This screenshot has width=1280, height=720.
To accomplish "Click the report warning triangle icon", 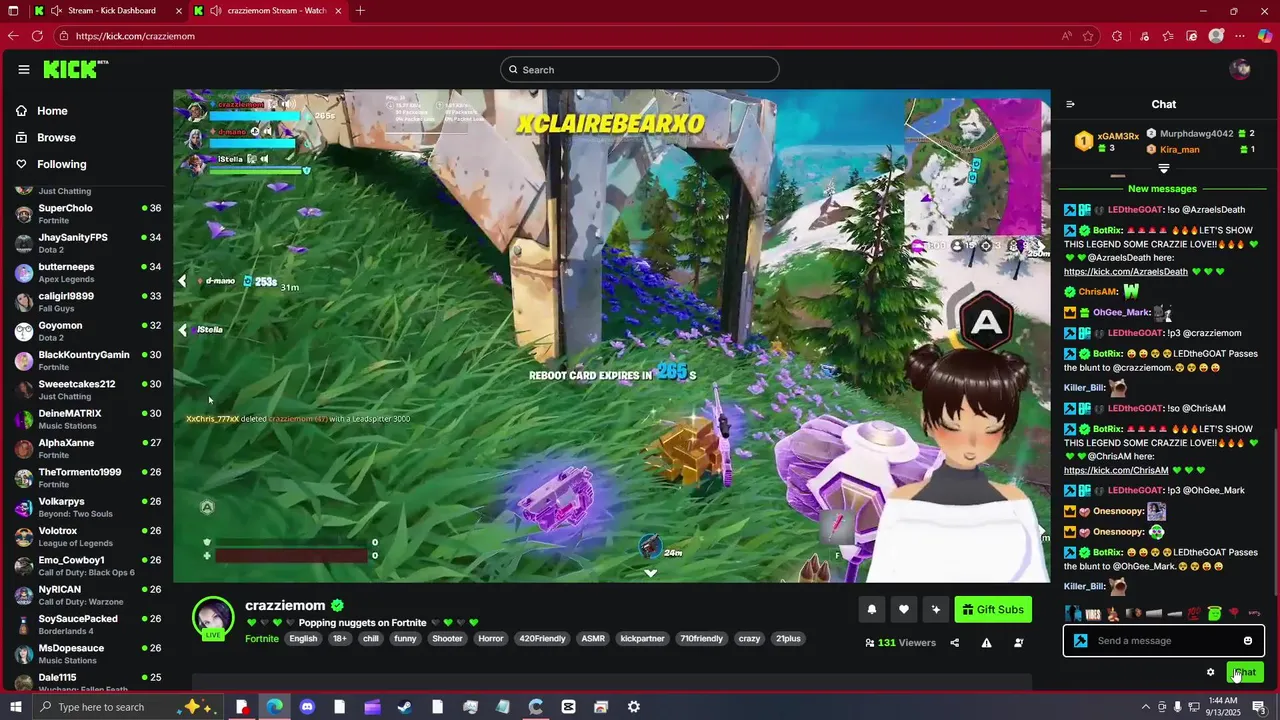I will click(986, 643).
